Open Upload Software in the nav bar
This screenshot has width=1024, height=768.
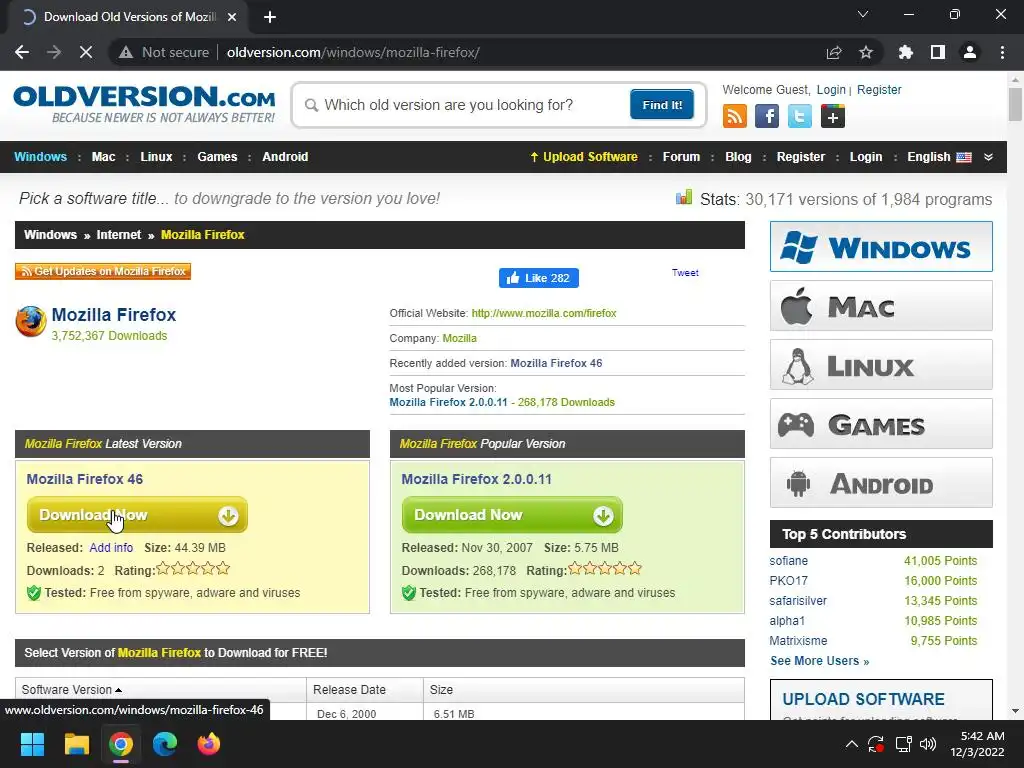584,157
